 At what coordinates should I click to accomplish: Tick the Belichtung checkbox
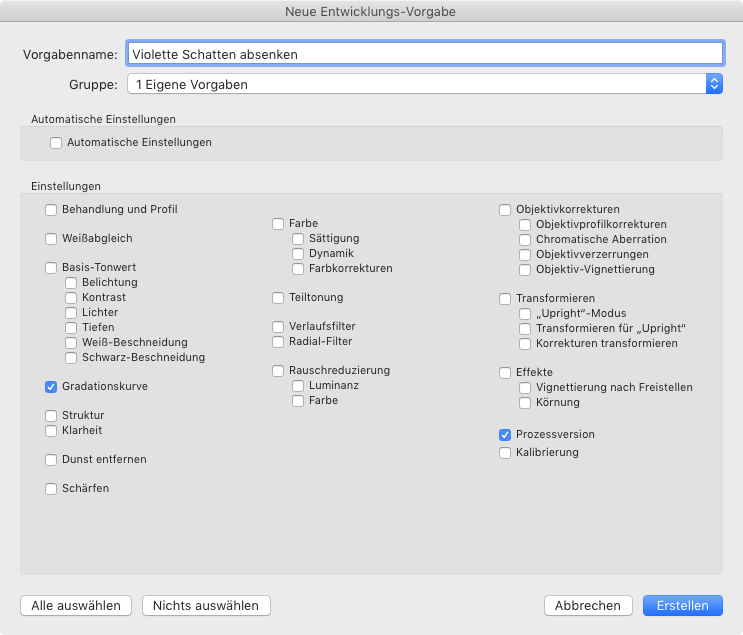pyautogui.click(x=71, y=283)
